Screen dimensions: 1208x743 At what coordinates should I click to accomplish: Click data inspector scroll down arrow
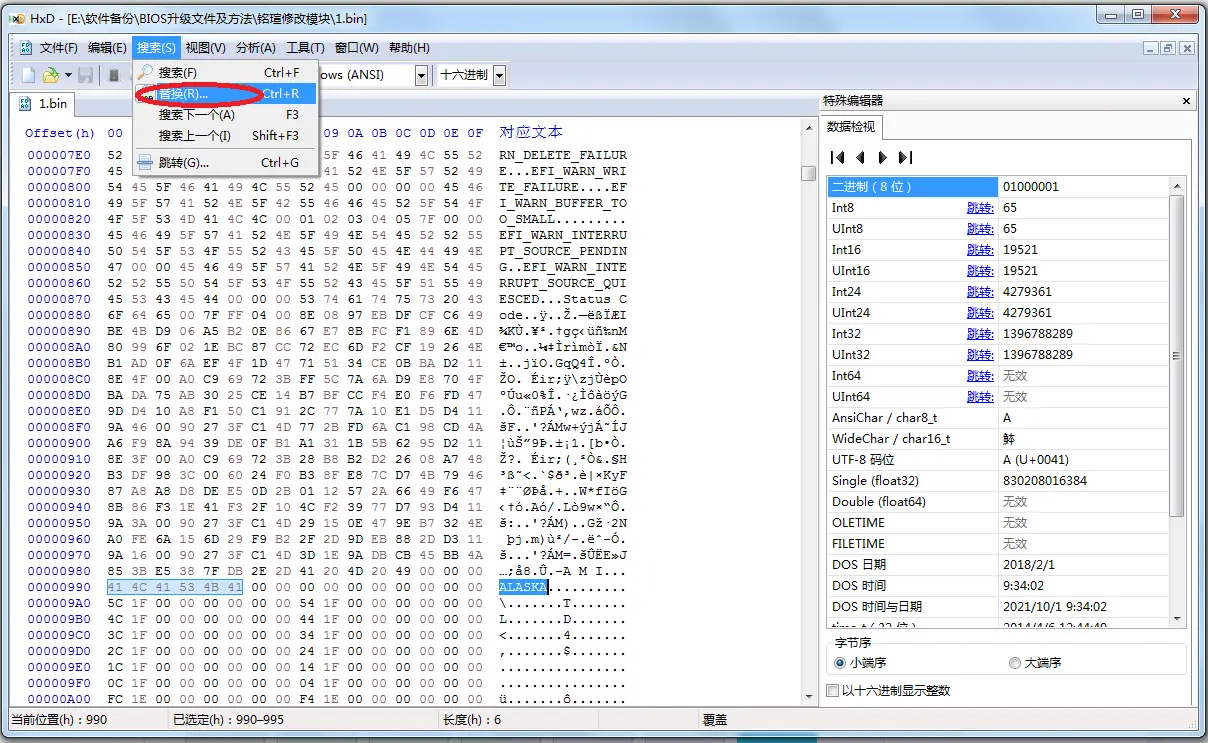(1176, 619)
